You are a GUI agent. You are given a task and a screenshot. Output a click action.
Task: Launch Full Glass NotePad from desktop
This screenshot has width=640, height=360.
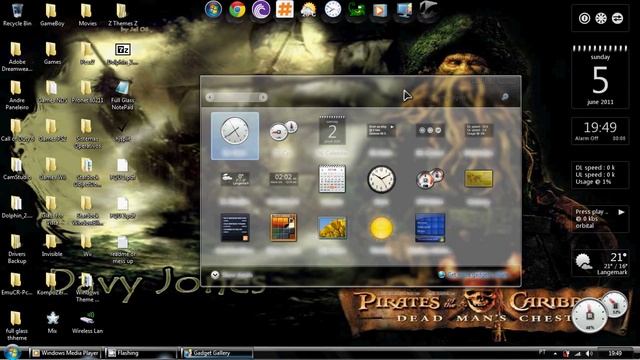click(x=122, y=95)
